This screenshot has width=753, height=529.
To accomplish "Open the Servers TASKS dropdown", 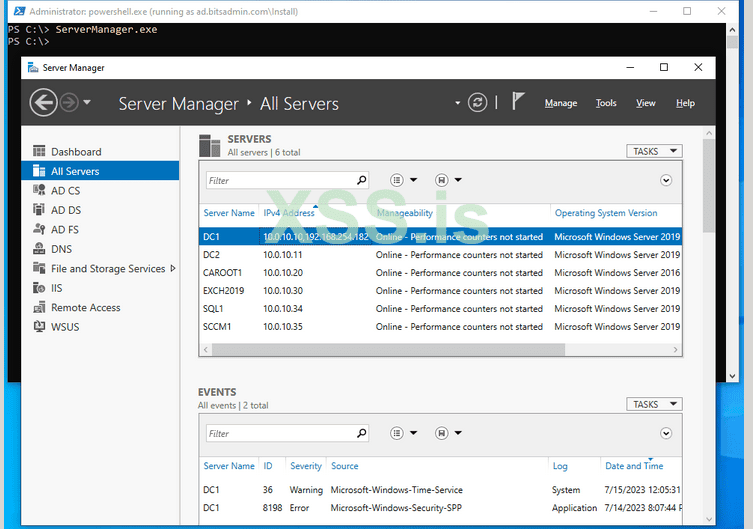I will 654,151.
